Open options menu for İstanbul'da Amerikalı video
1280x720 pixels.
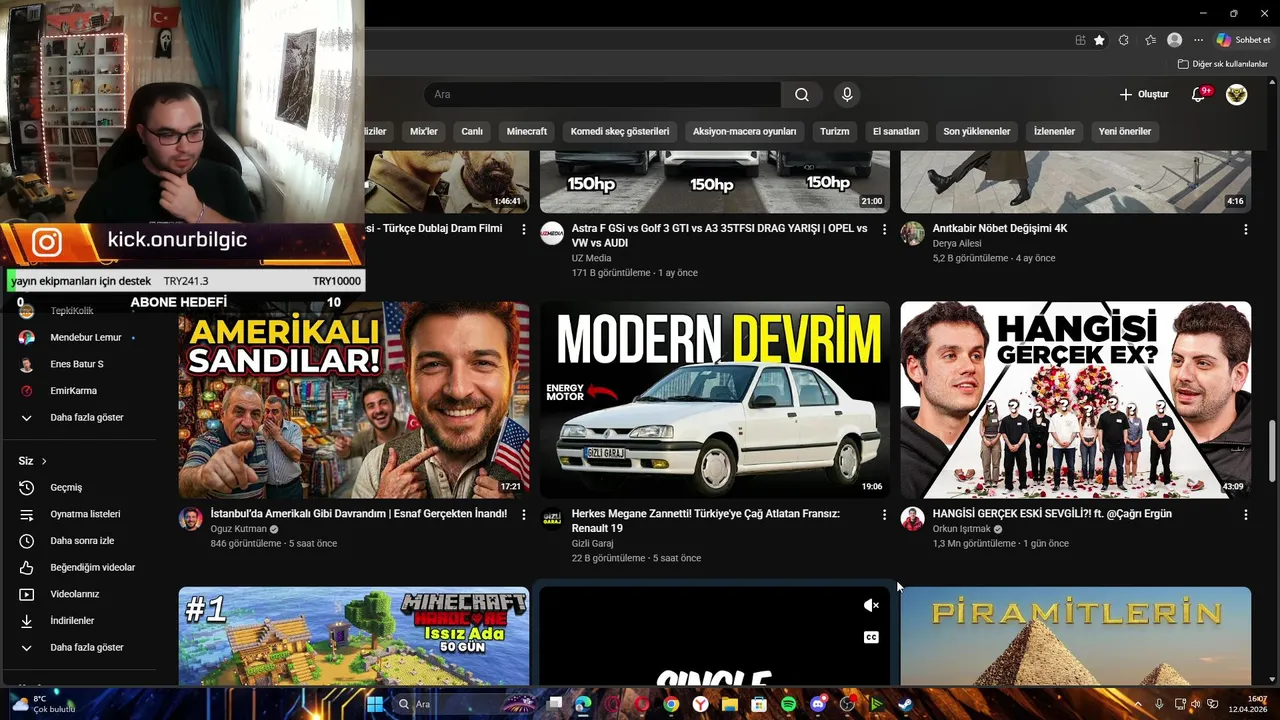(x=524, y=514)
